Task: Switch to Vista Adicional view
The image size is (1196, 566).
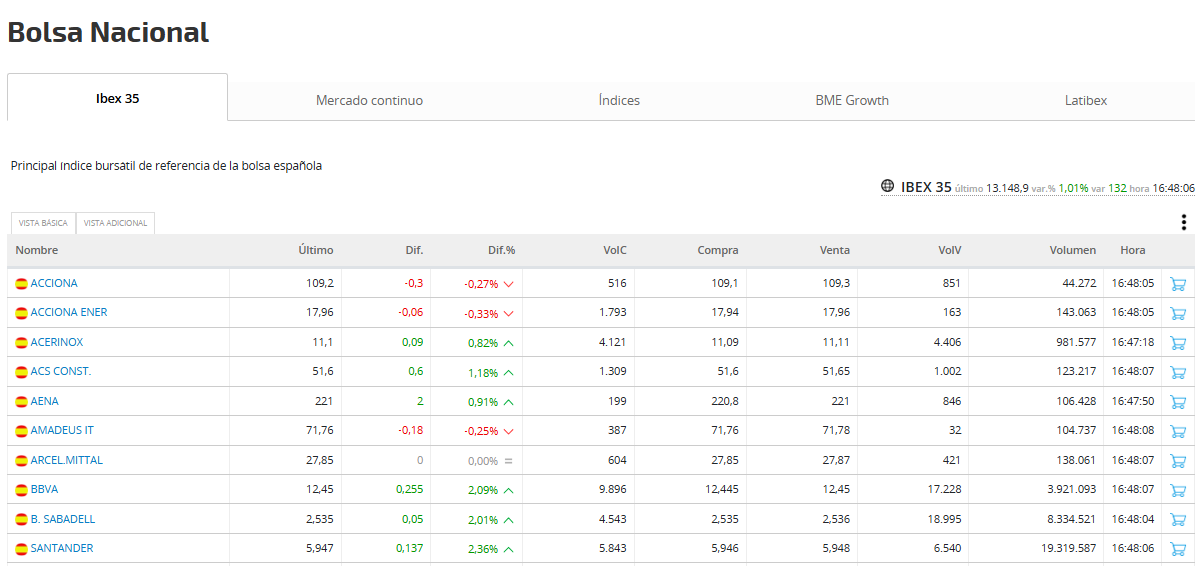Action: [x=115, y=224]
